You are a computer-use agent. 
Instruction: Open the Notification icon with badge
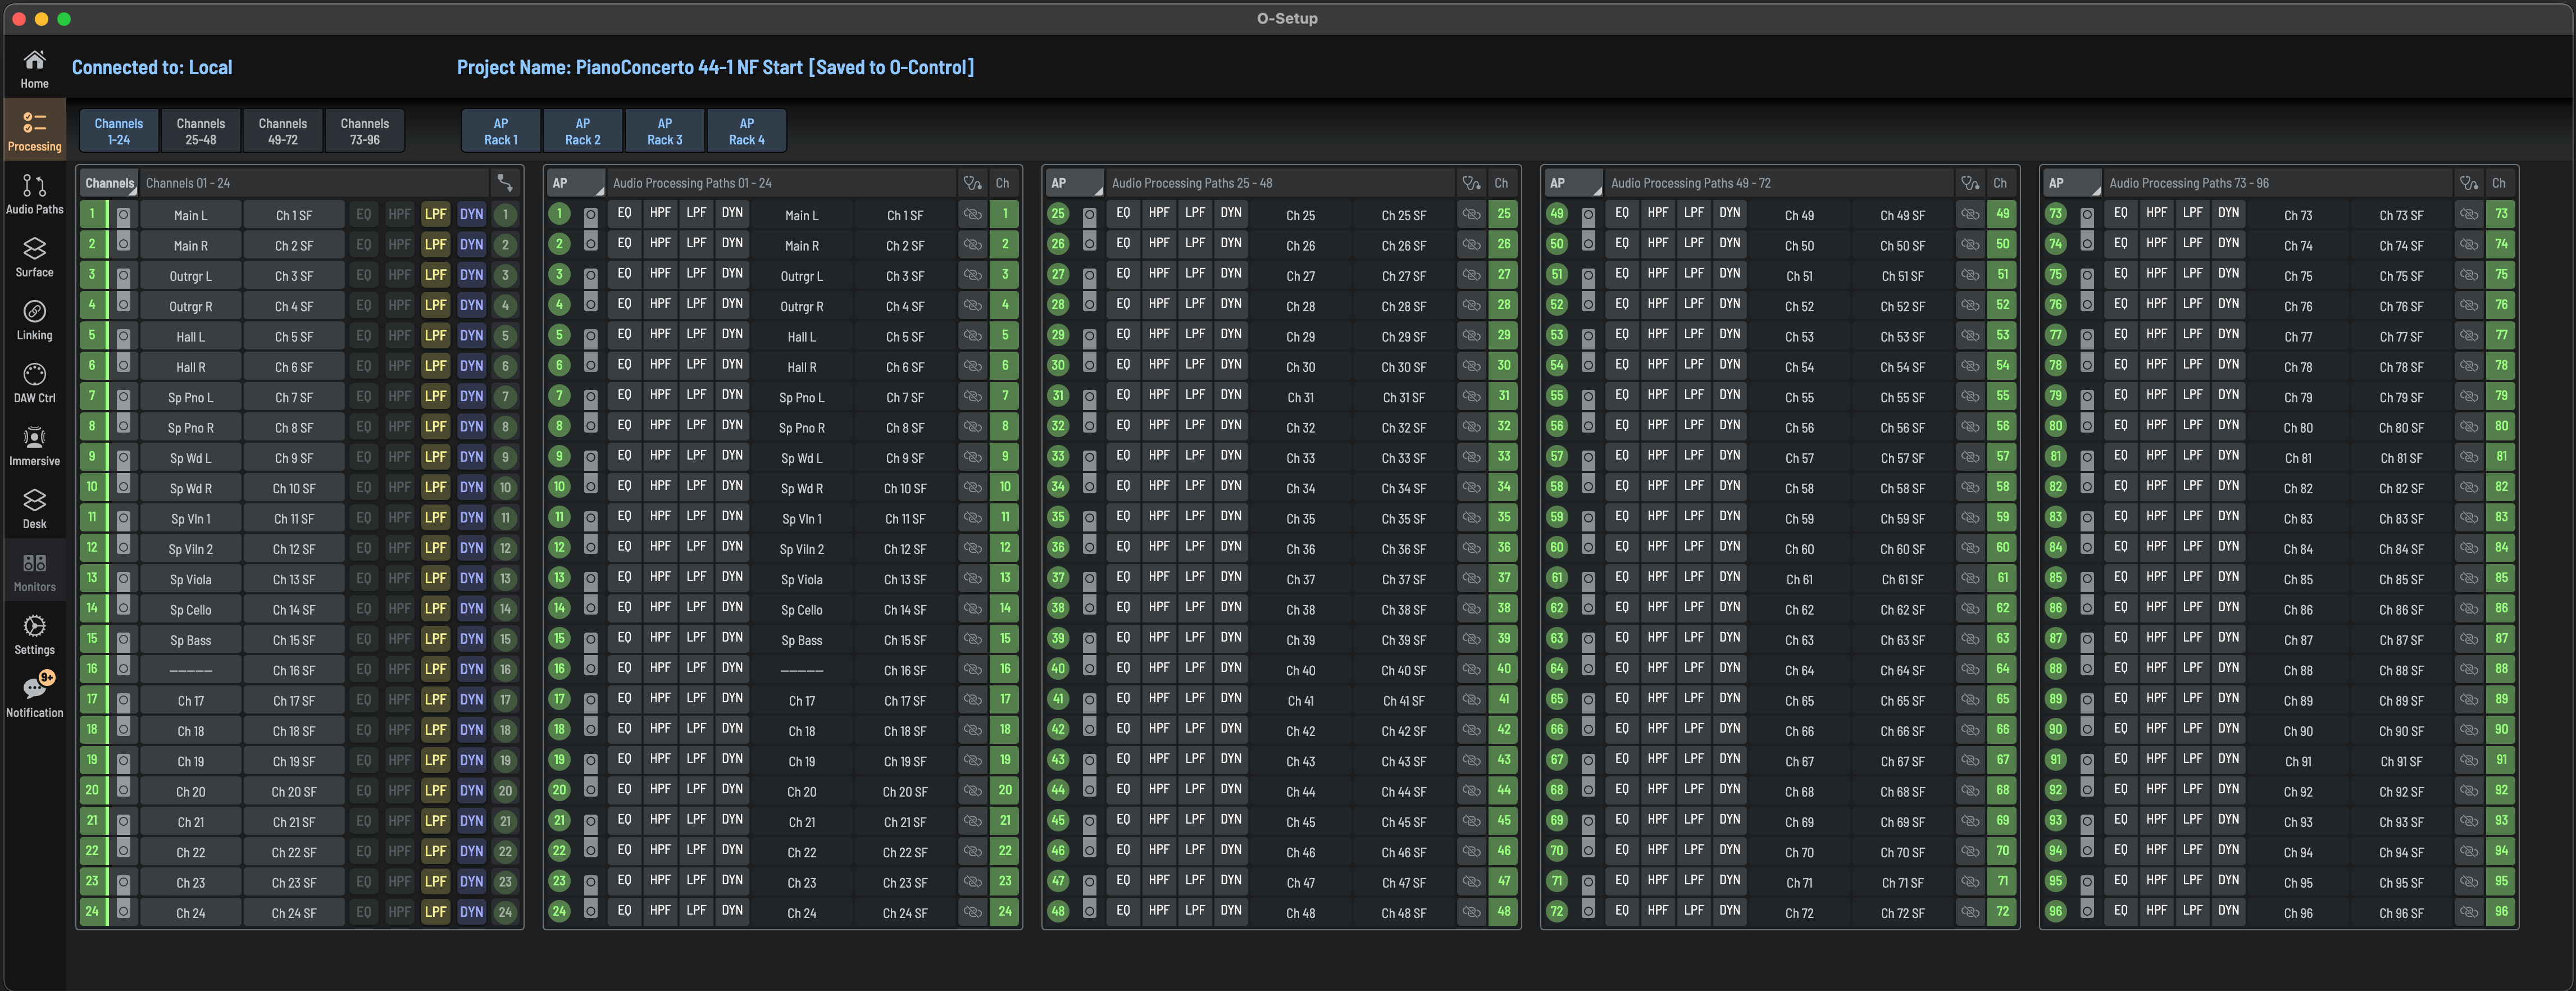coord(34,695)
